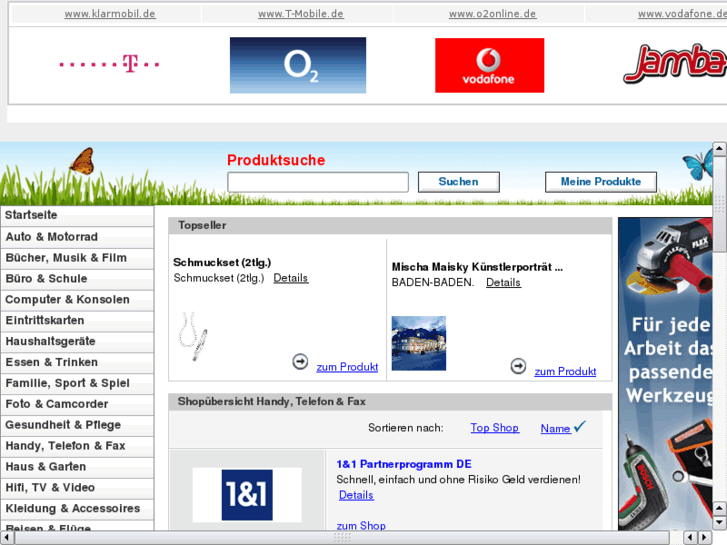Click arrow icon beside Schmuckset zum Produkt

(x=300, y=362)
